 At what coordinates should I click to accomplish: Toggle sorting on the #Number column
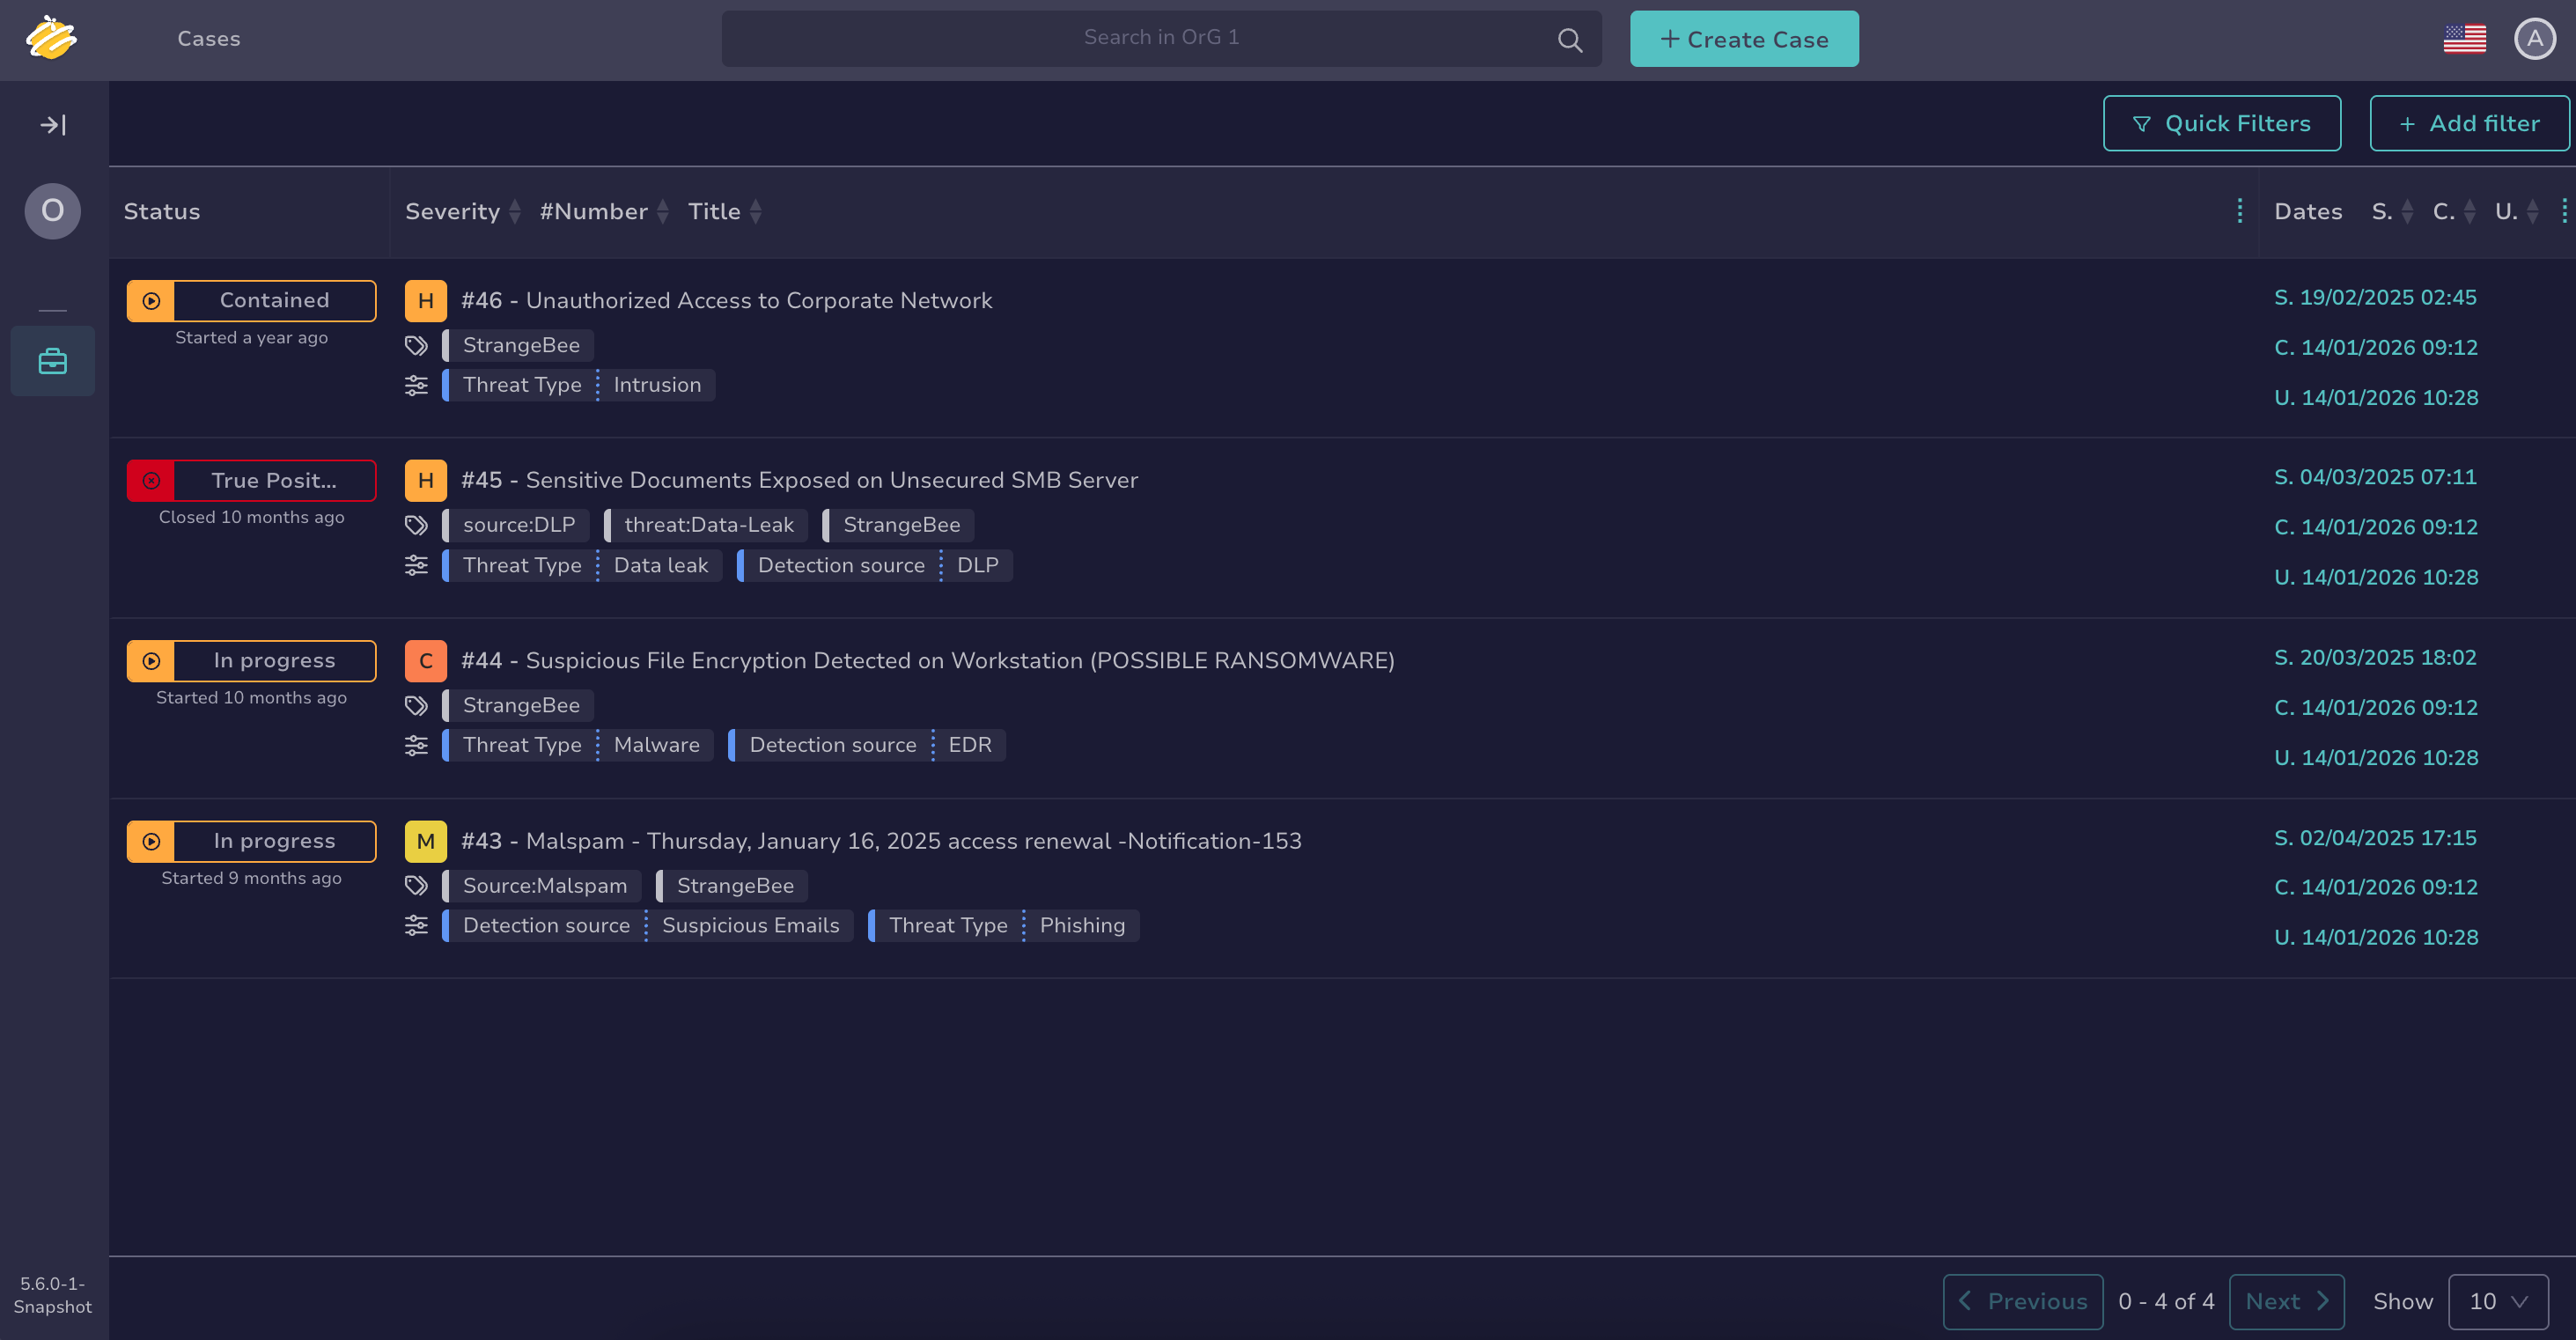[663, 211]
